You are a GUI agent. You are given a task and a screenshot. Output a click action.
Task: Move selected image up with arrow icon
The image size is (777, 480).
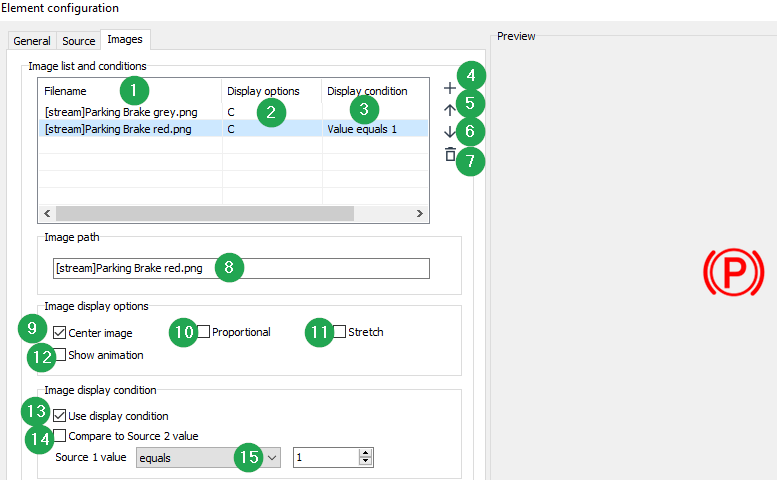pos(449,110)
